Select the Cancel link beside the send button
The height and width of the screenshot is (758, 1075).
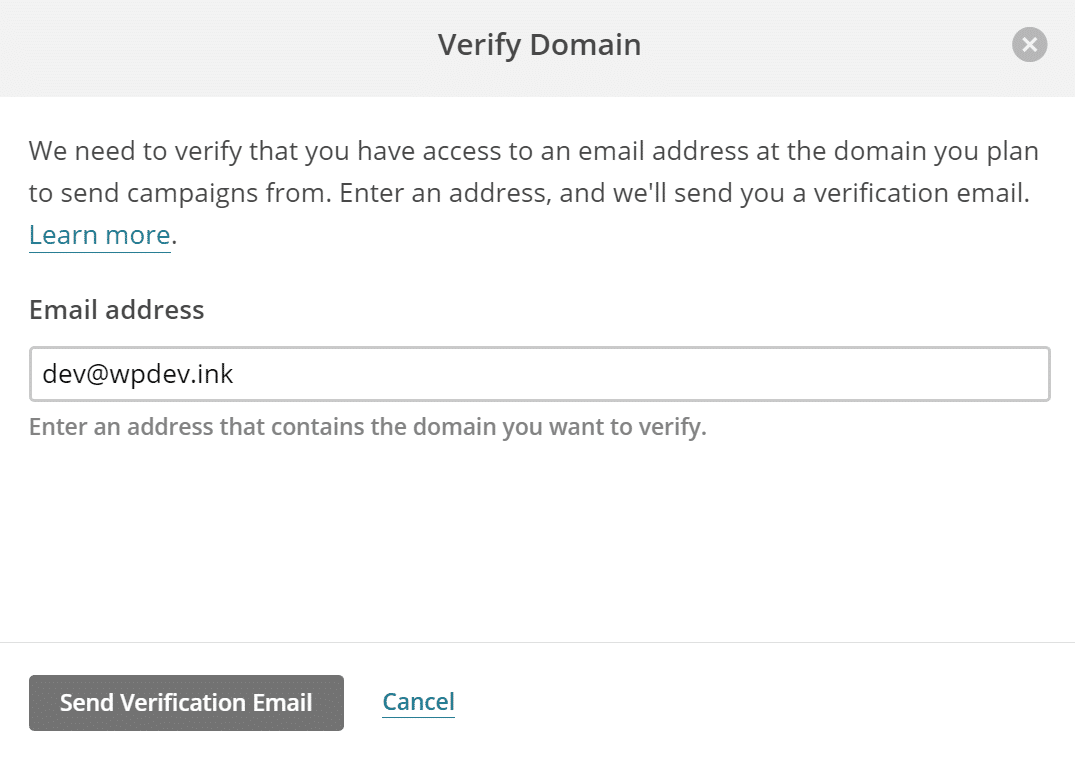point(418,702)
